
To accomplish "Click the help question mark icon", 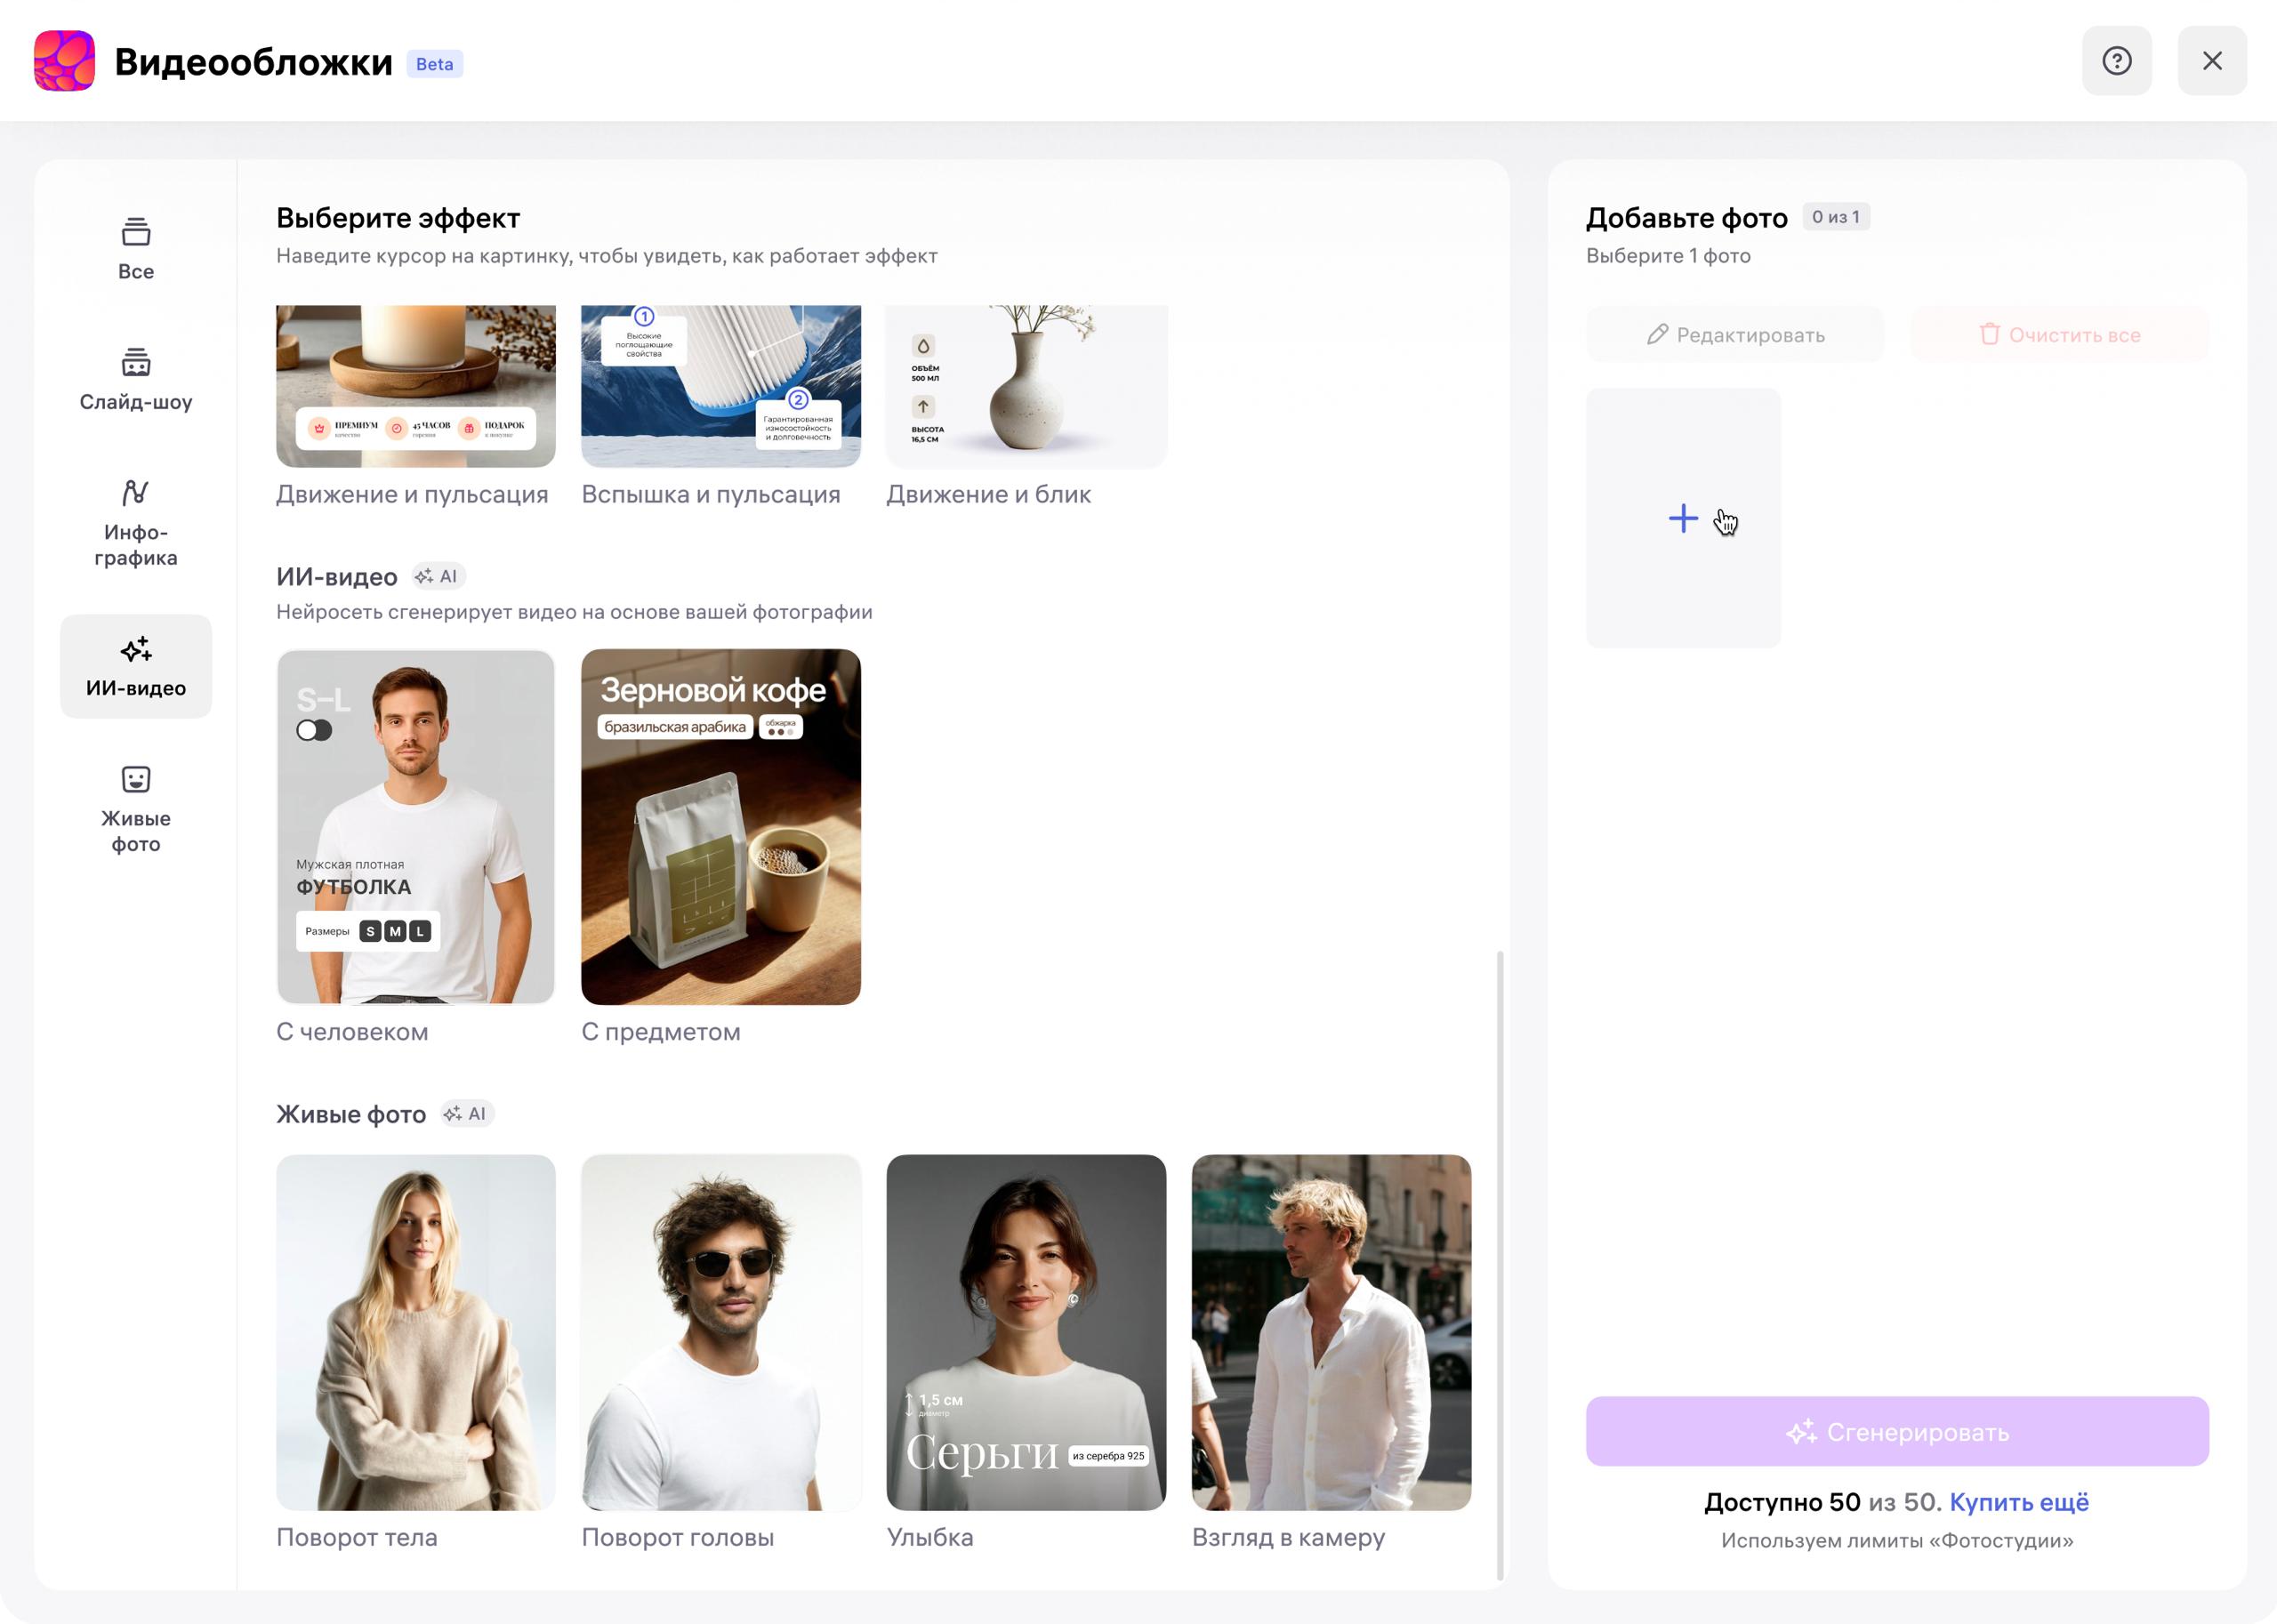I will (x=2116, y=61).
